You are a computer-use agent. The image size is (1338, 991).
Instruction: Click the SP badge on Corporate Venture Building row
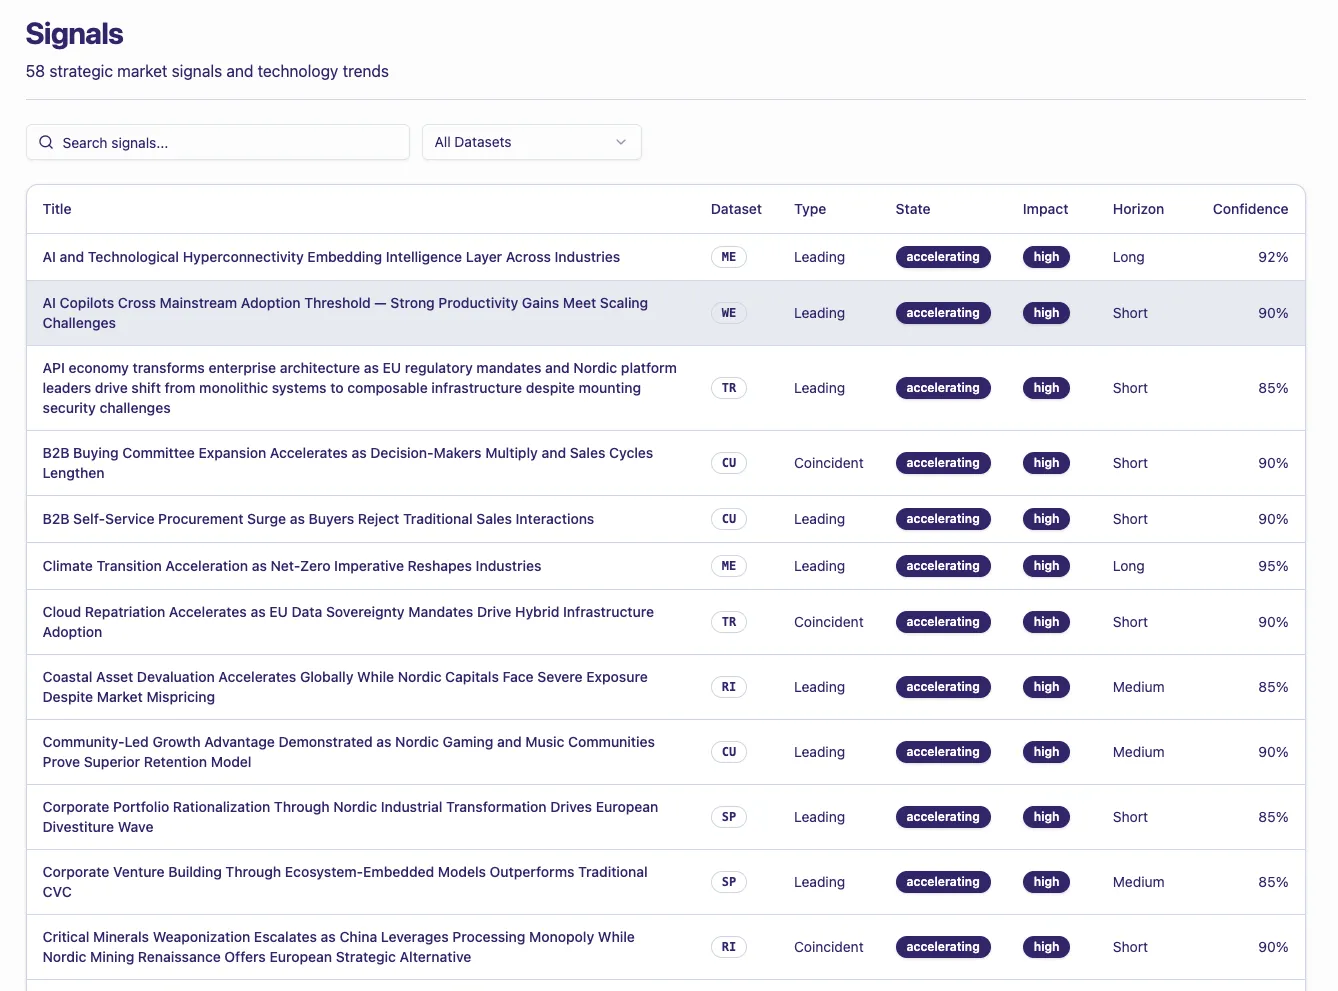[728, 882]
